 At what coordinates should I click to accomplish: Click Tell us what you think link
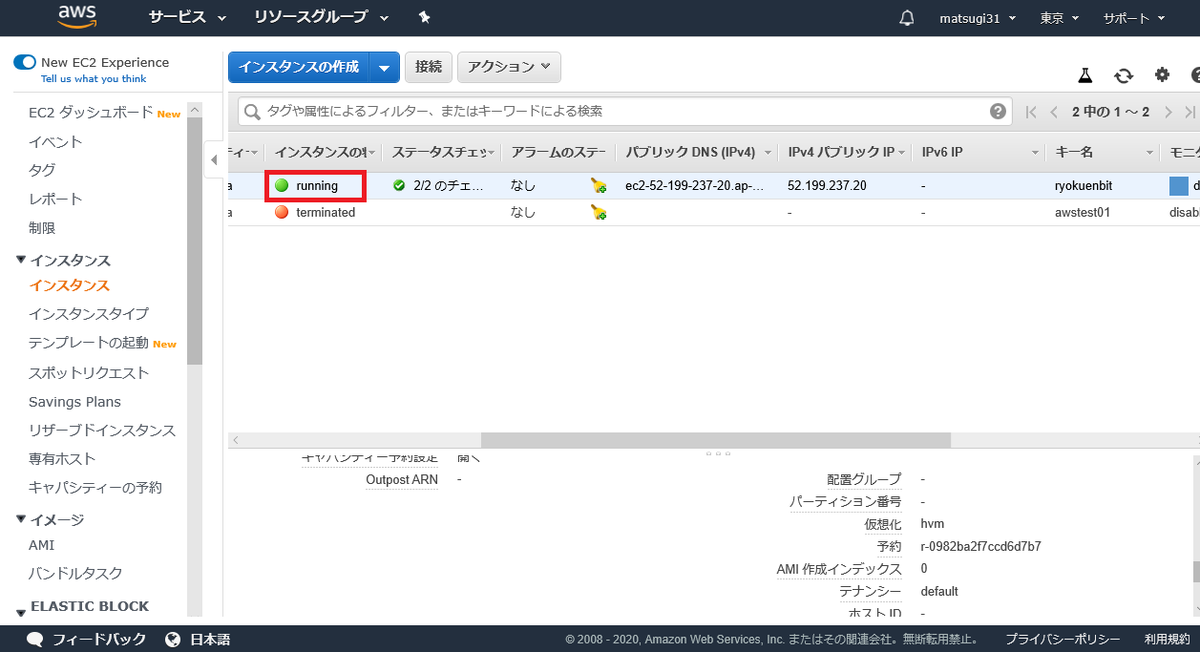coord(93,79)
